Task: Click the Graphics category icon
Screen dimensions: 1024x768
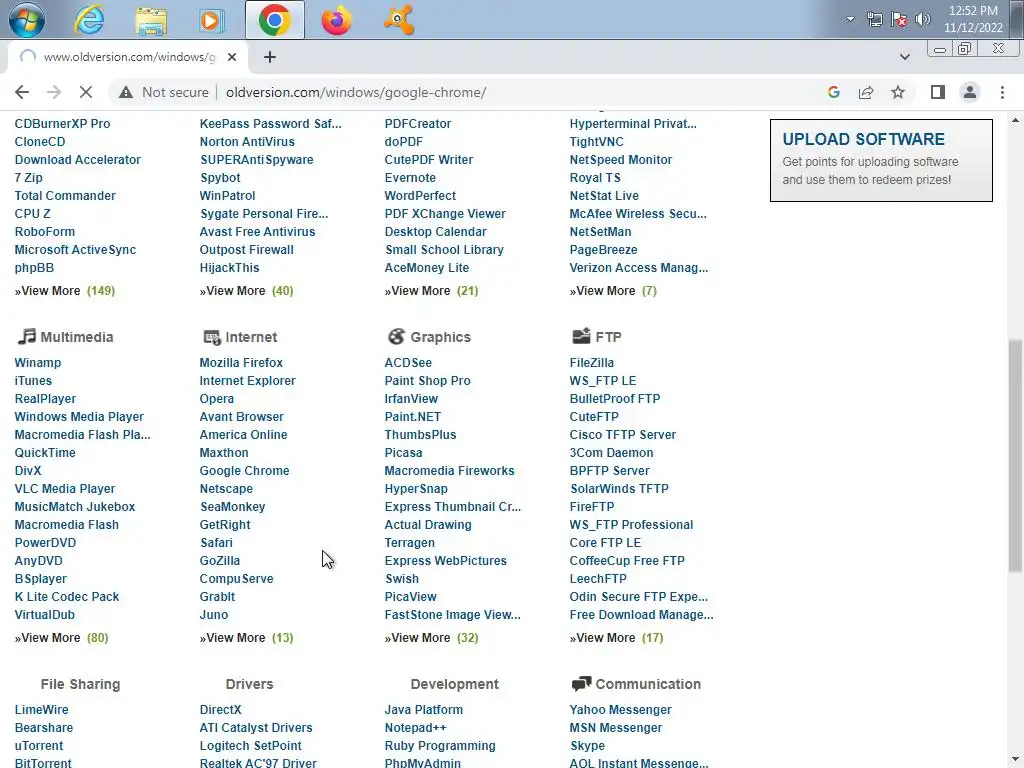Action: coord(396,336)
